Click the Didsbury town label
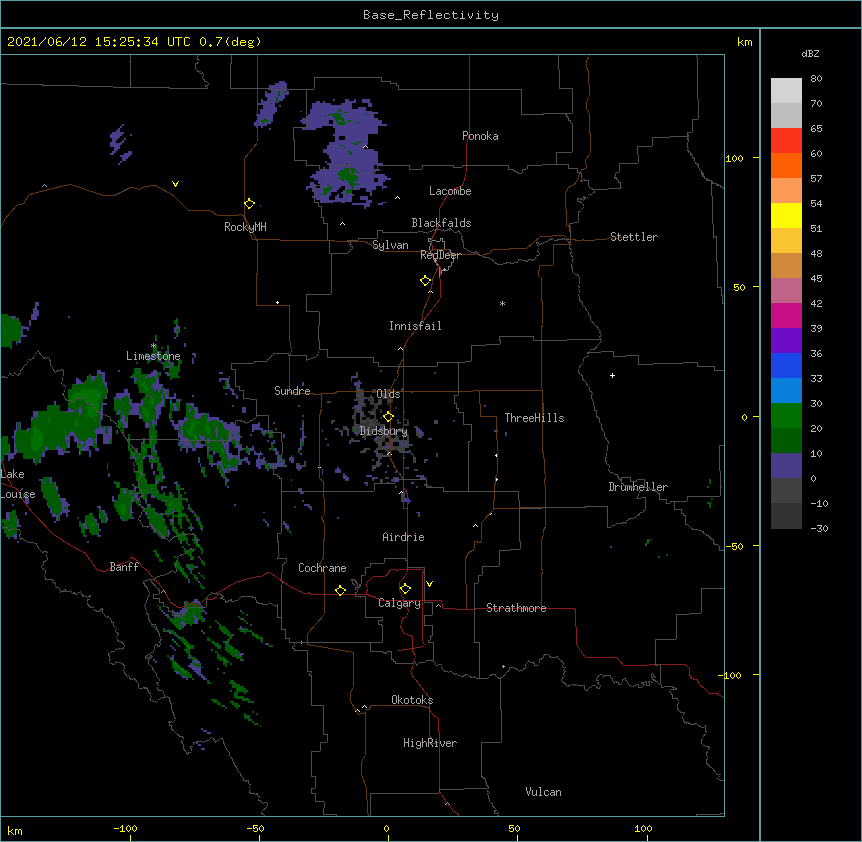 tap(384, 431)
